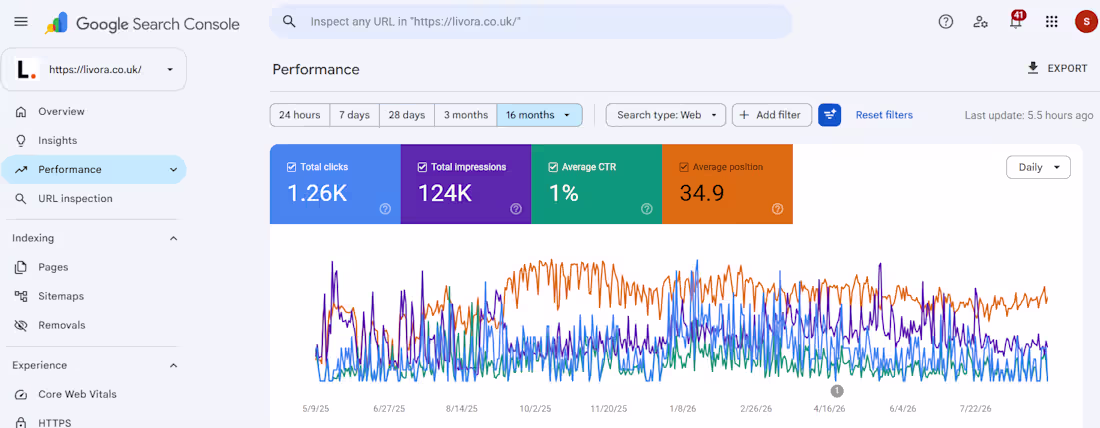Viewport: 1100px width, 428px height.
Task: Click the download icon beside EXPORT
Action: click(x=1033, y=68)
